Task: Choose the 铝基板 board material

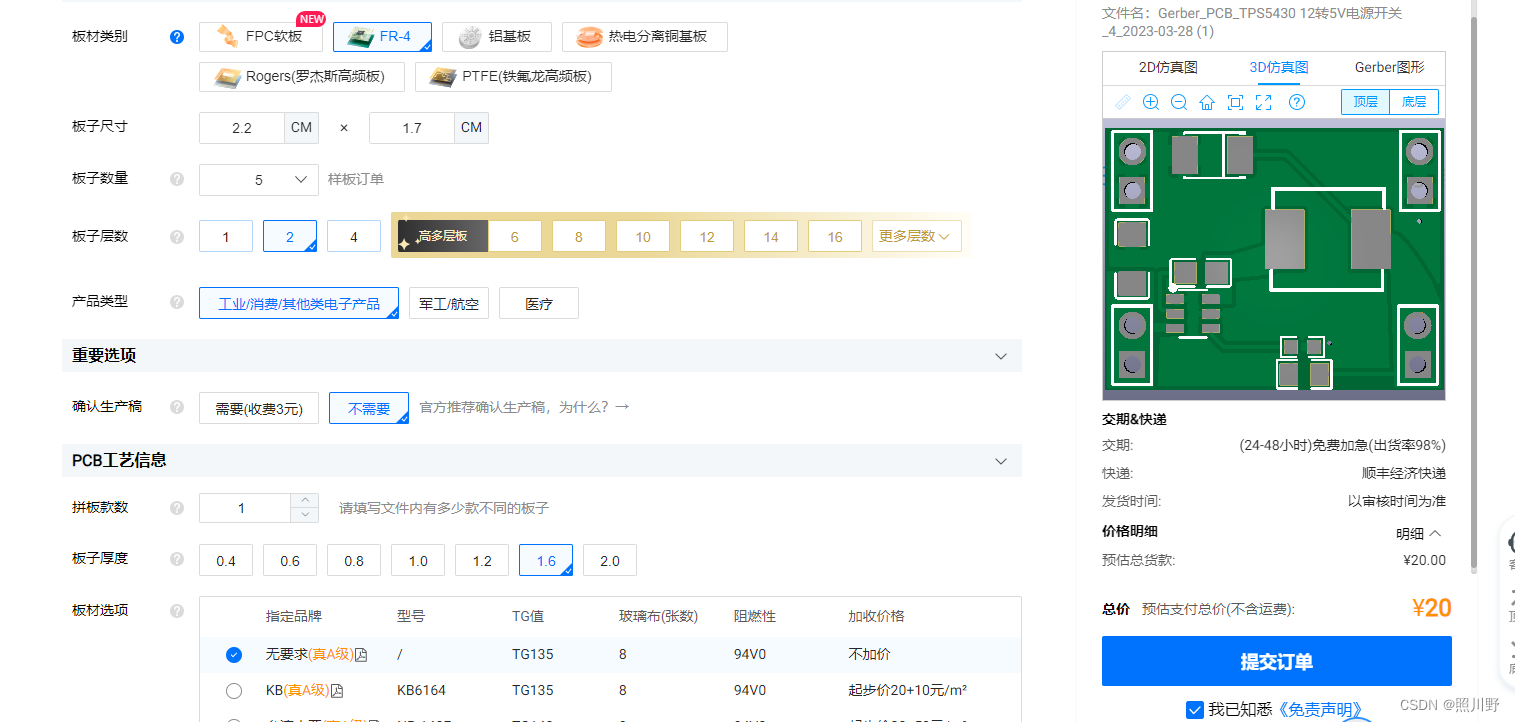Action: pos(497,37)
